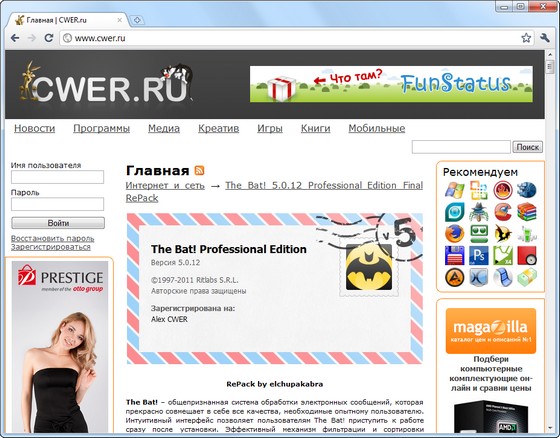Open the orange AIMP player icon
Viewport: 560px width, 438px height.
click(455, 277)
